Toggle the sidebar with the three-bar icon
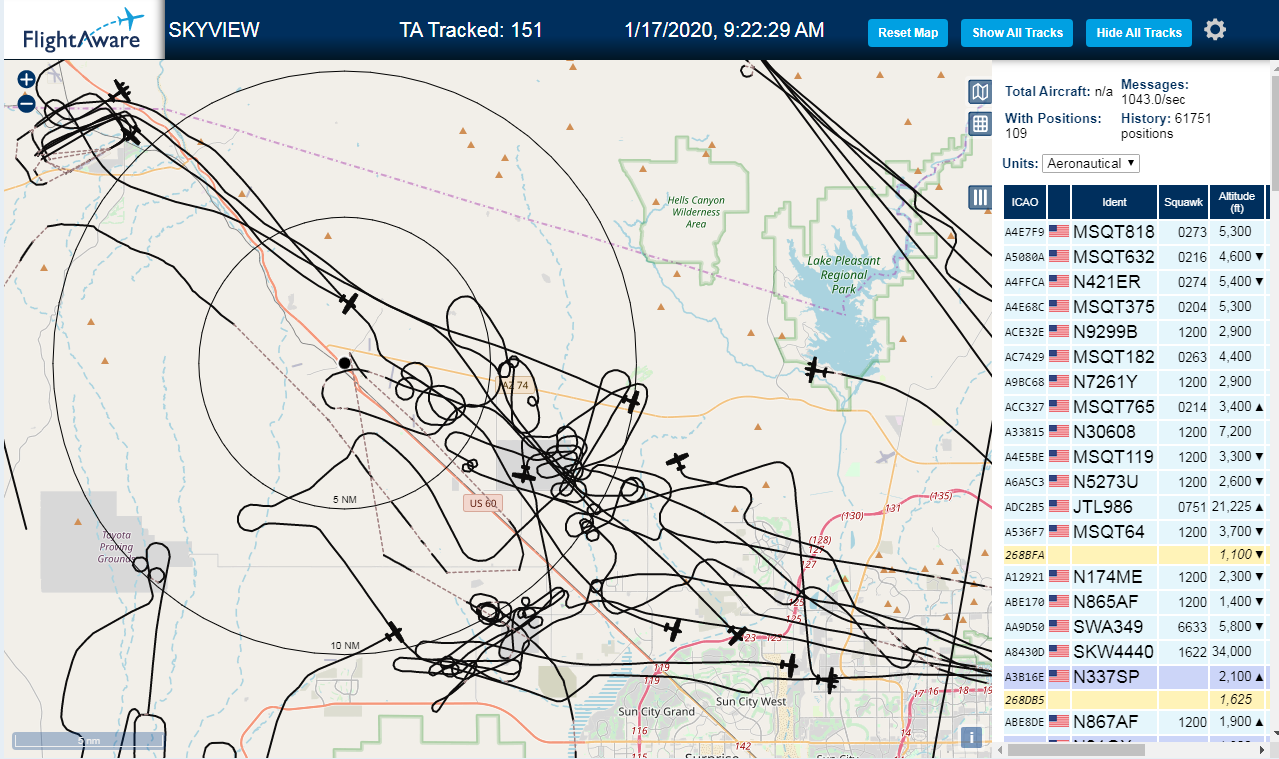The width and height of the screenshot is (1279, 759). [980, 197]
